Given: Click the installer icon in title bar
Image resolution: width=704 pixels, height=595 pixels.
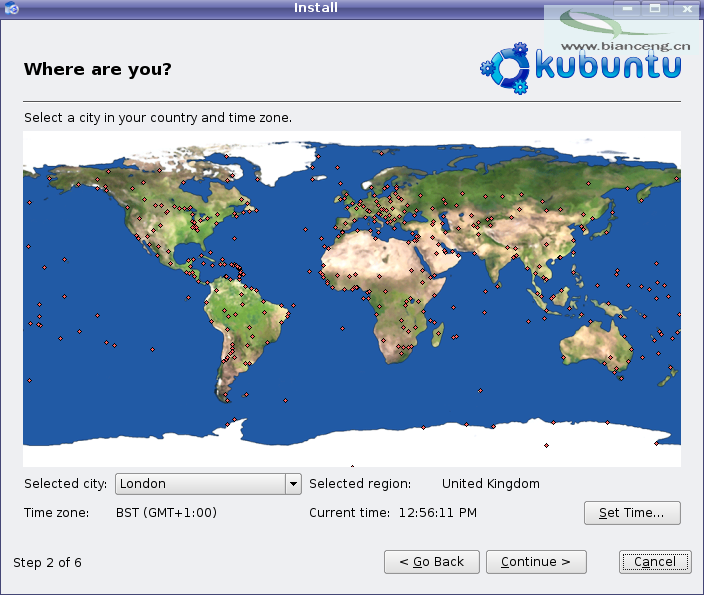Looking at the screenshot, I should point(11,8).
